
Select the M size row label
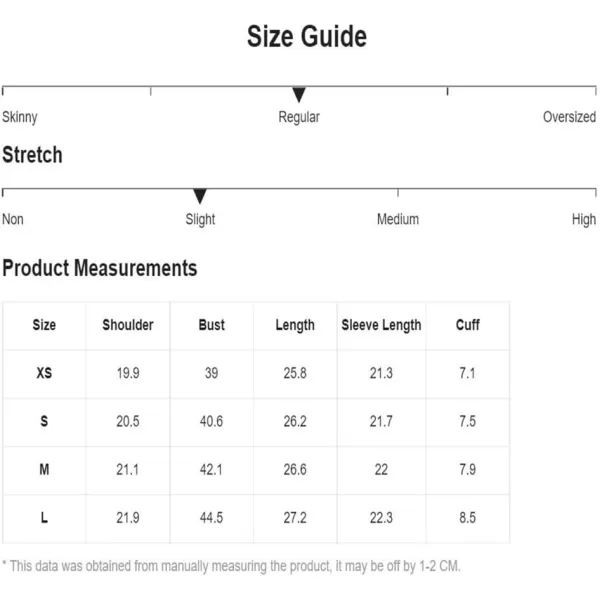point(44,470)
